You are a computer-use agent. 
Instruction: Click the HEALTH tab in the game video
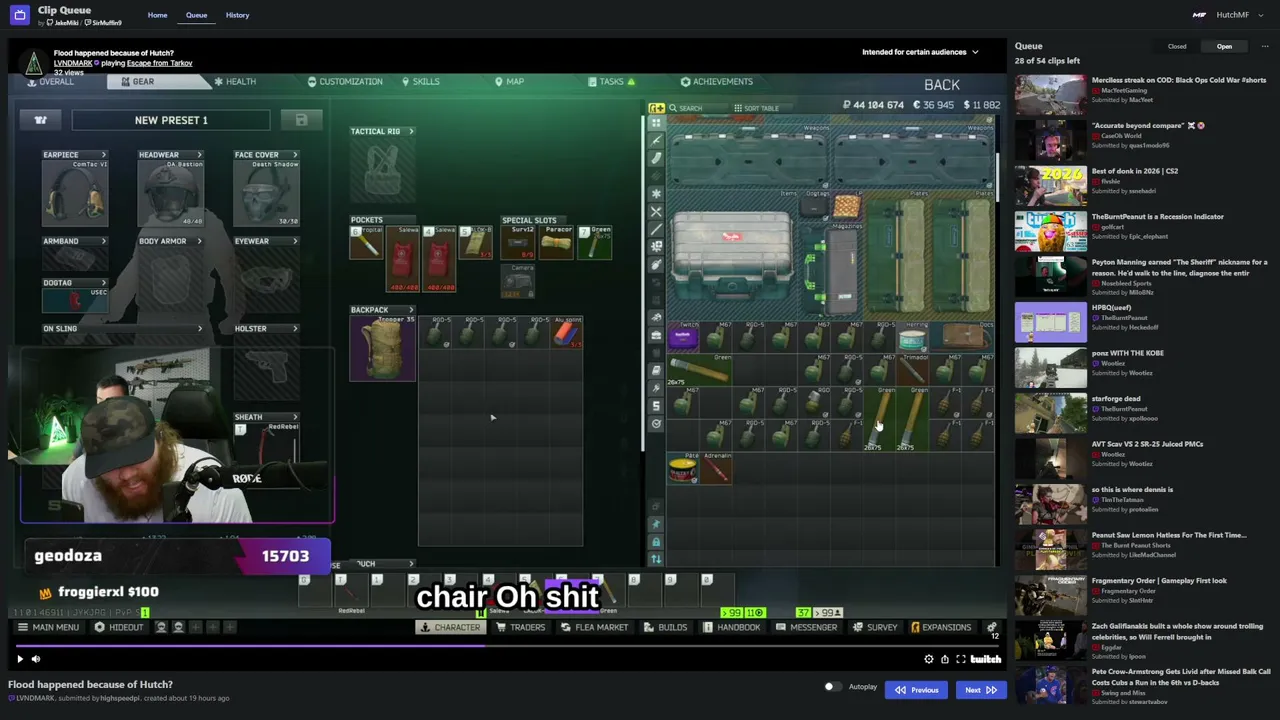[234, 82]
